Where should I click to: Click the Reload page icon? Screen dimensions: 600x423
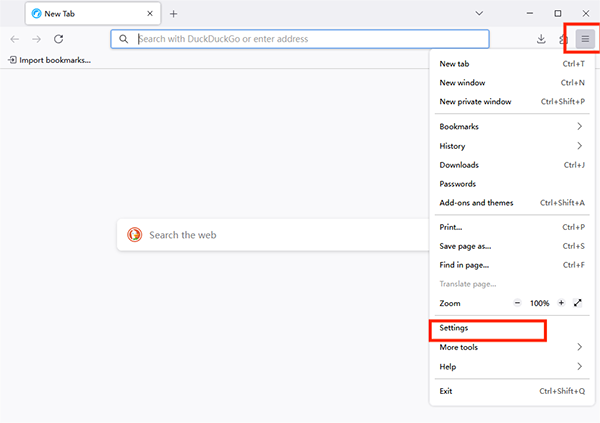click(x=59, y=39)
